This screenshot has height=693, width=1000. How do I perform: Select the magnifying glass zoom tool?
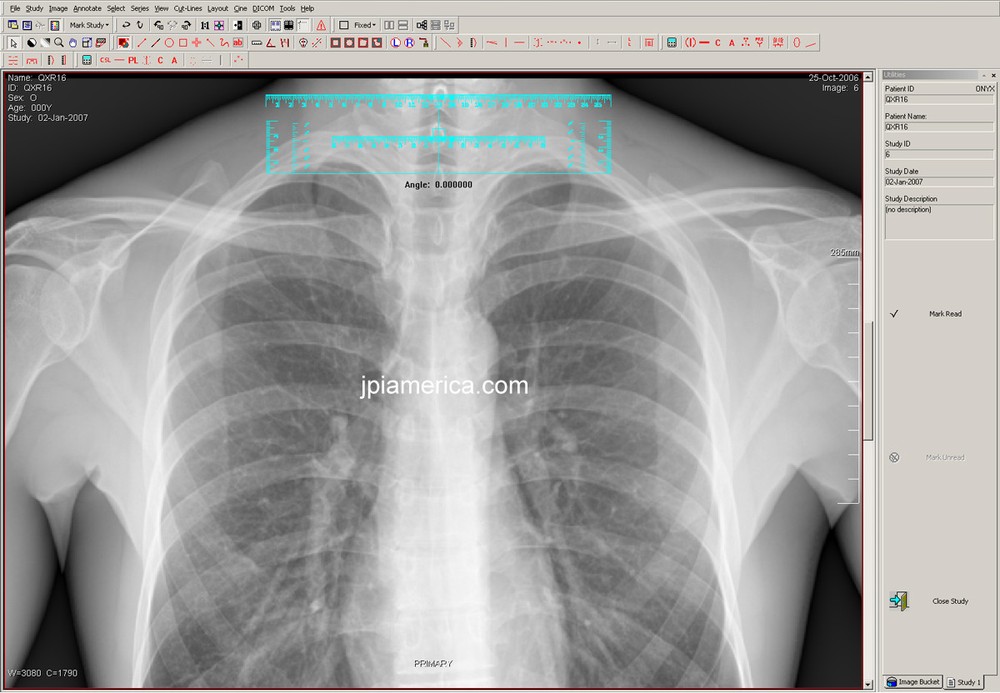(57, 43)
